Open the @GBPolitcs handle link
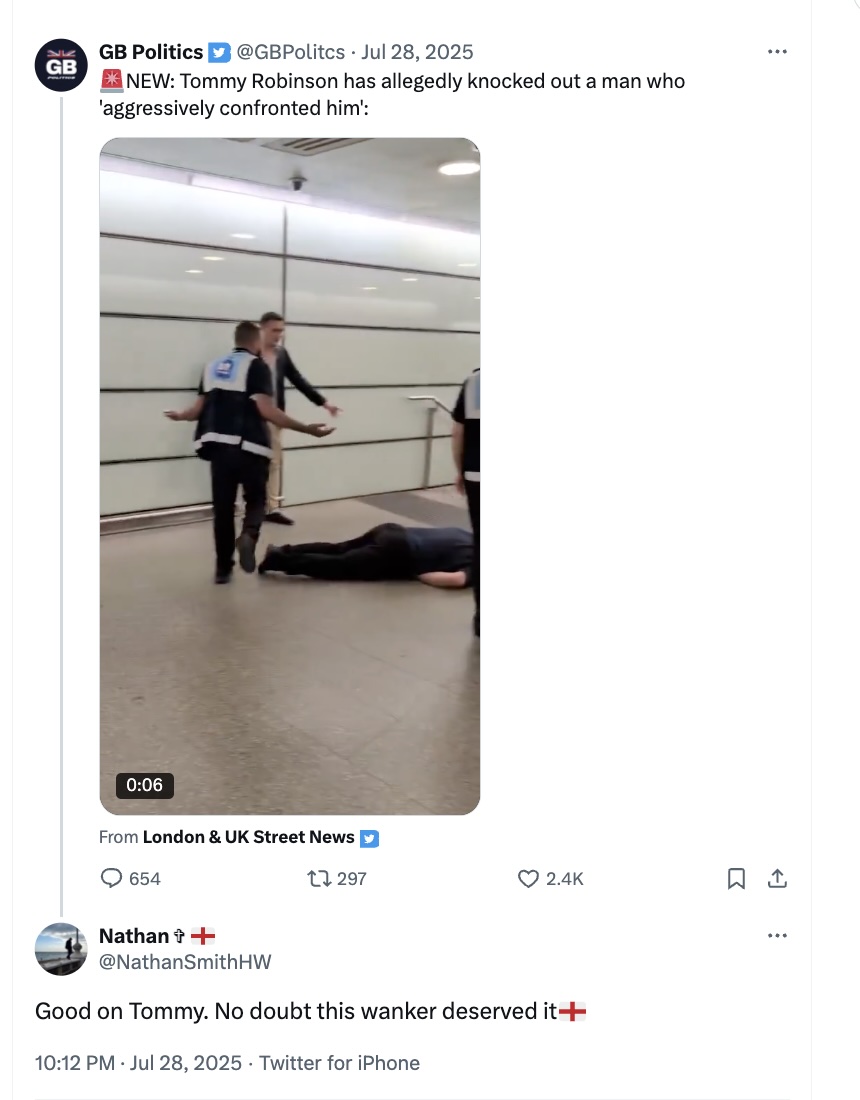This screenshot has width=860, height=1100. tap(291, 52)
